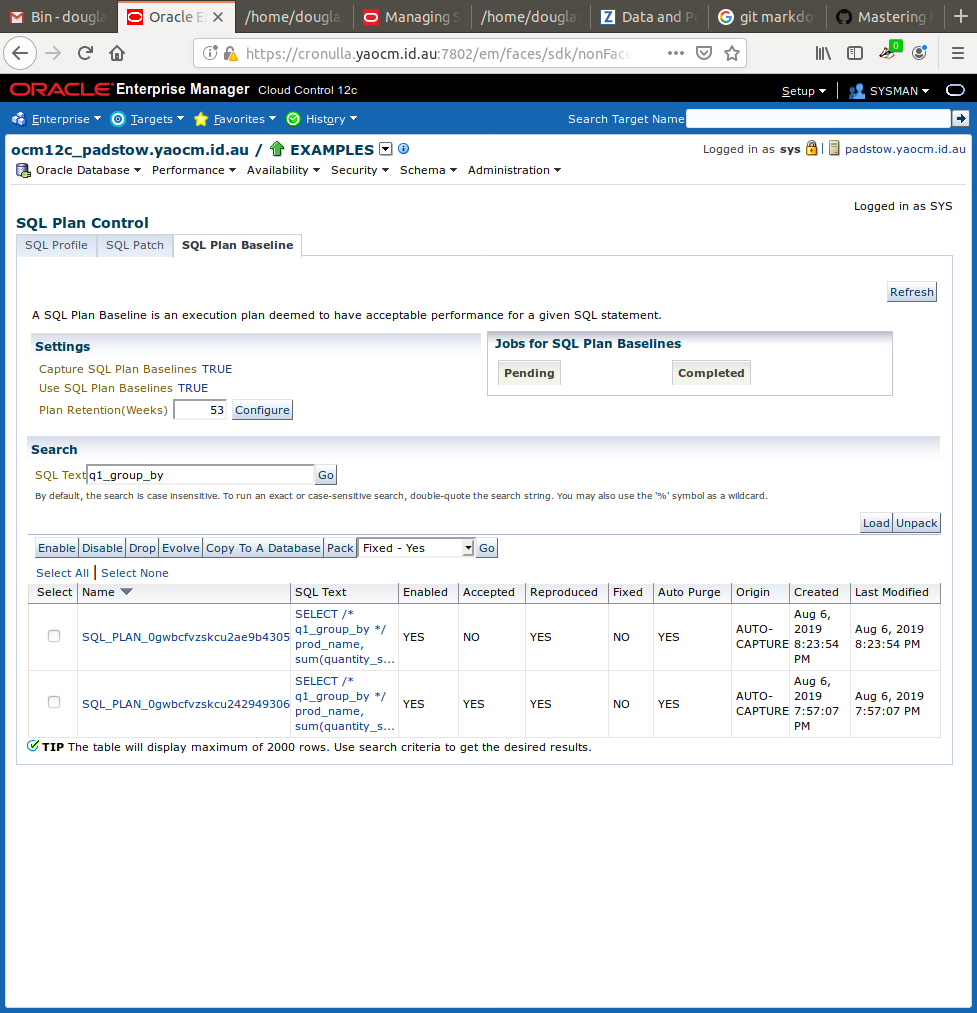This screenshot has height=1013, width=977.
Task: Click the Search Target Name field
Action: point(818,119)
